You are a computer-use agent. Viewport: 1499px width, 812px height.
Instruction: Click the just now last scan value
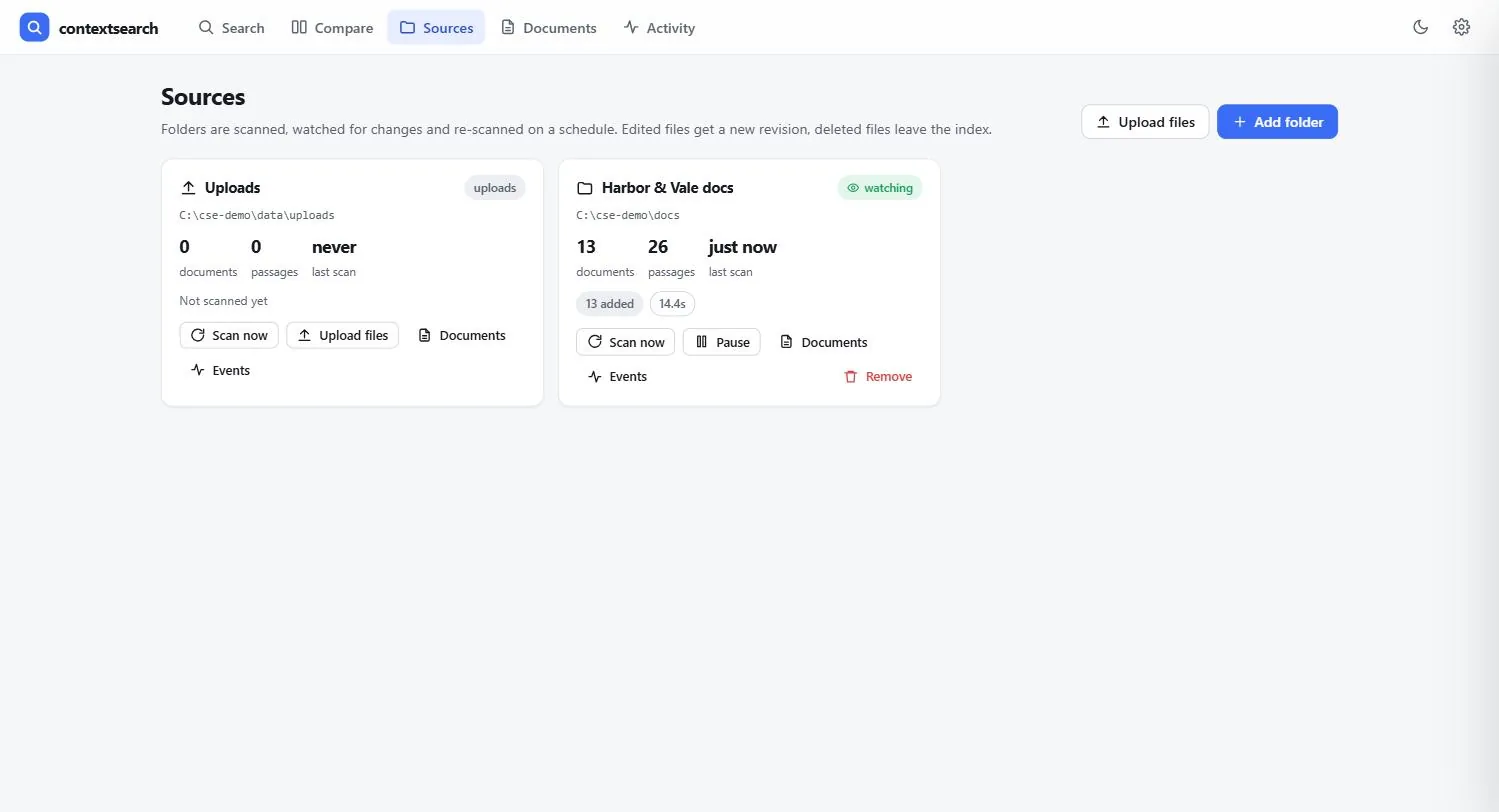click(743, 247)
